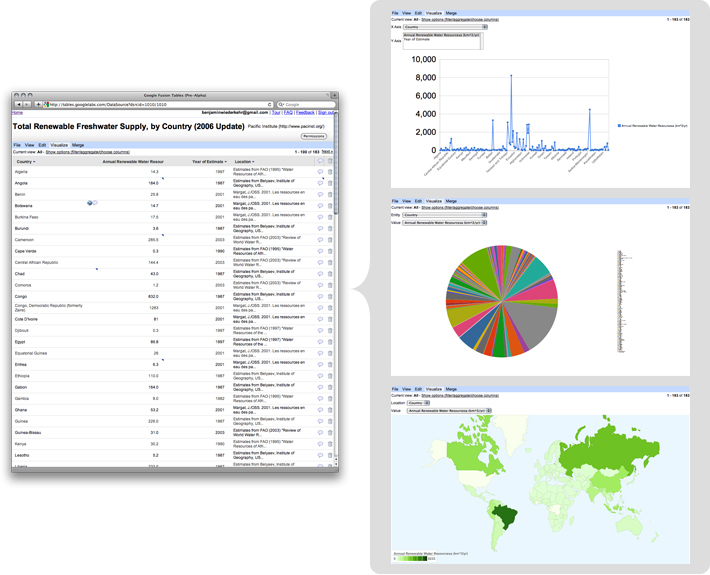This screenshot has width=710, height=575.
Task: Click the browser back arrow button
Action: (x=19, y=105)
